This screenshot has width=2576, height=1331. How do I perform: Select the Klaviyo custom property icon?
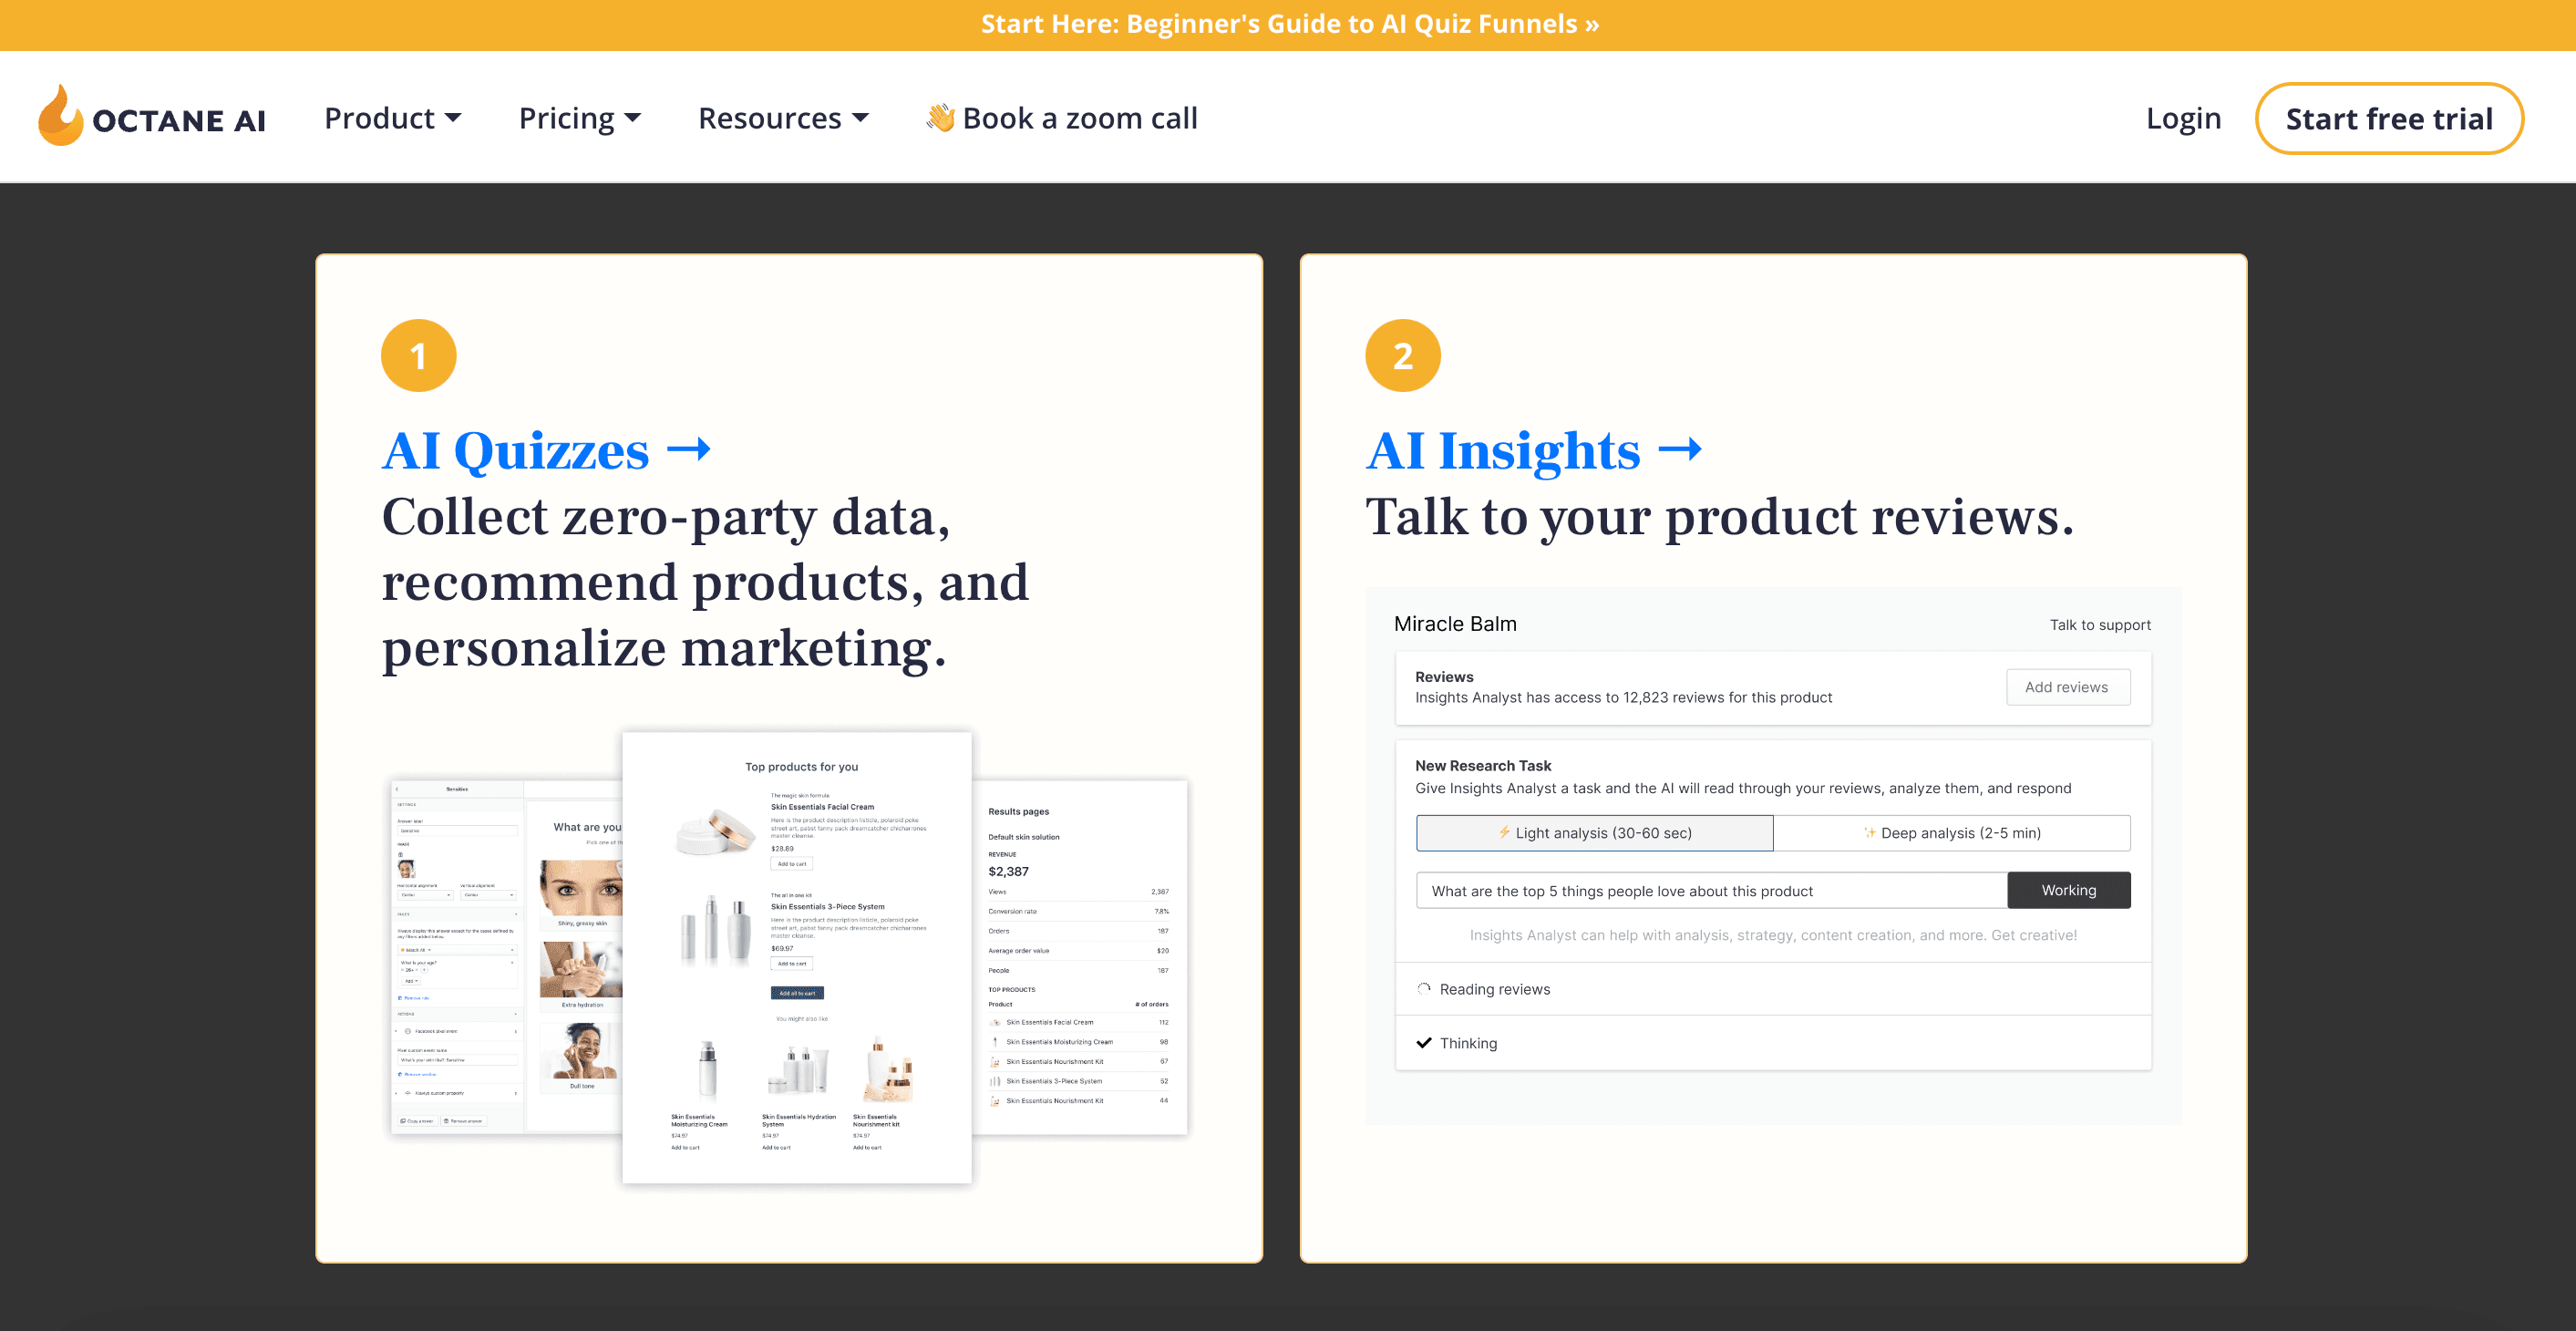point(408,1094)
